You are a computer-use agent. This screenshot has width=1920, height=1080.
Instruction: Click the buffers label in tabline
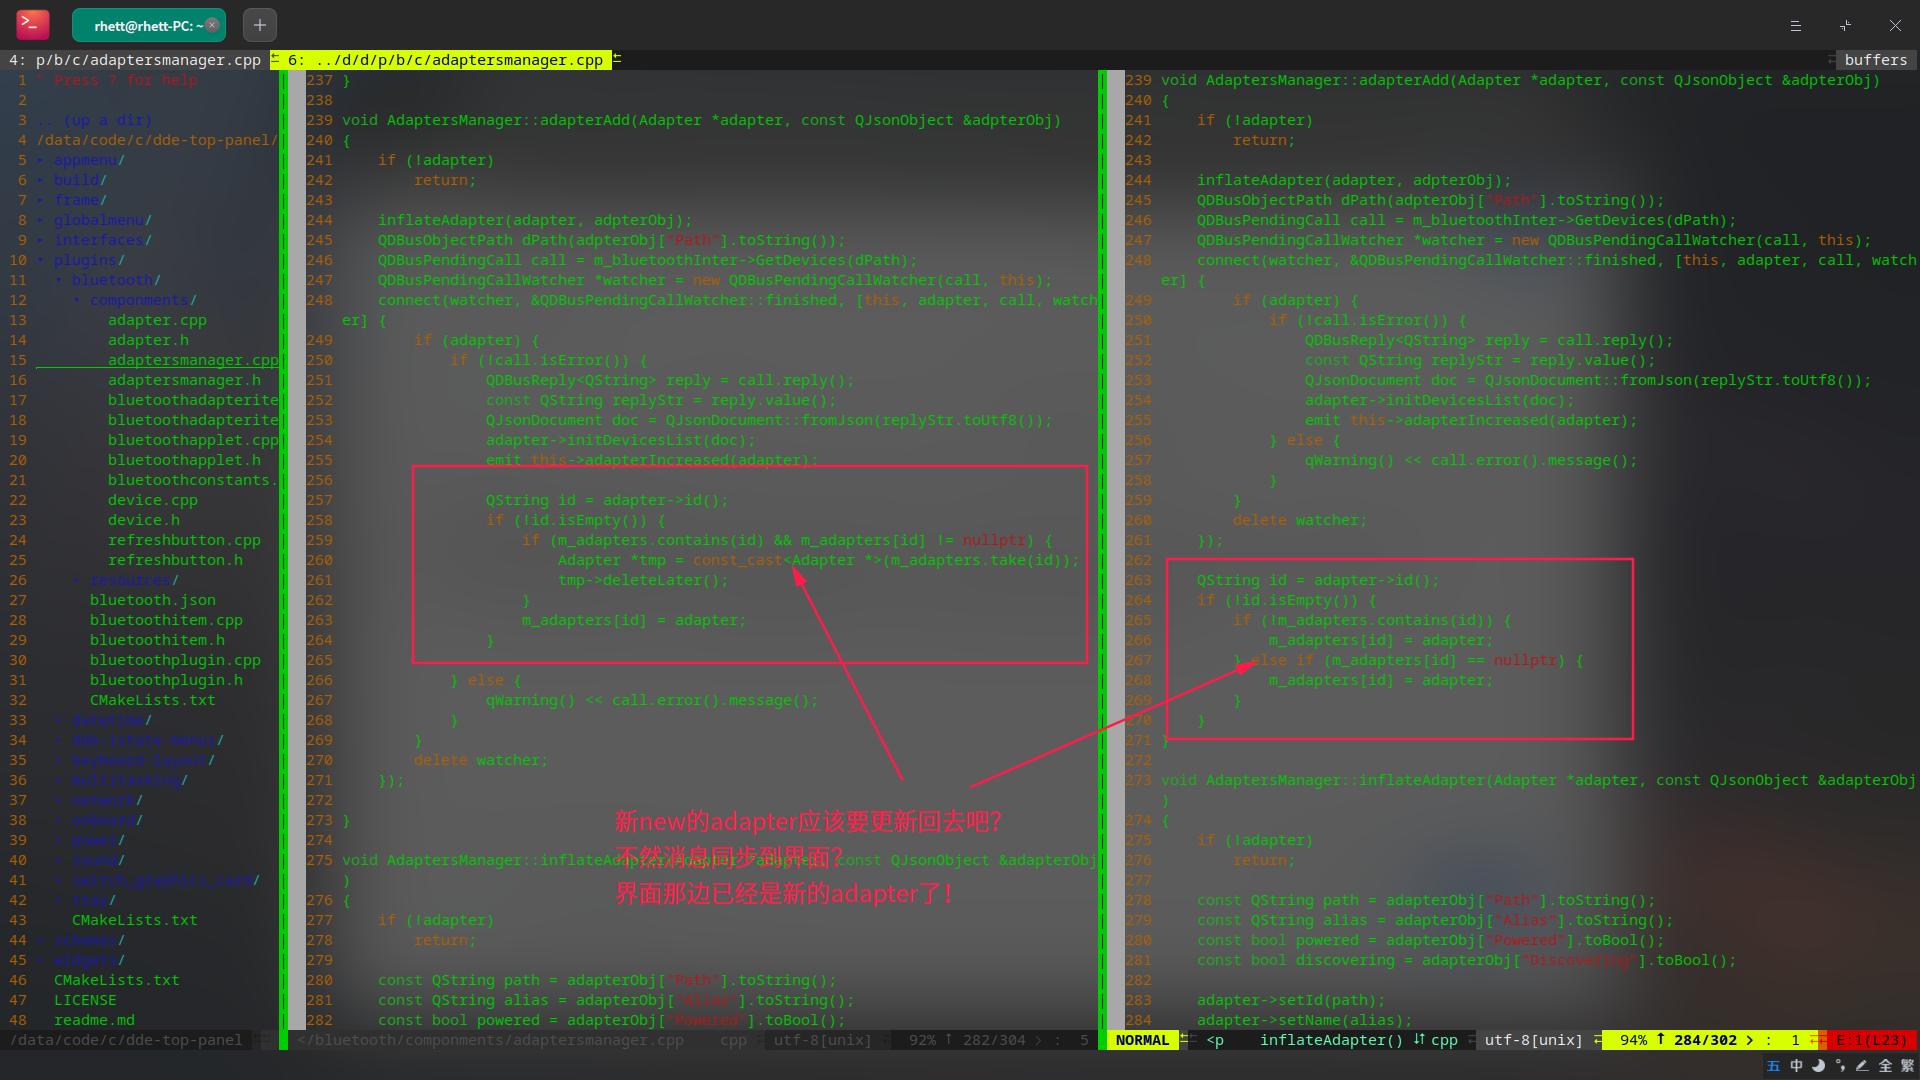tap(1875, 60)
